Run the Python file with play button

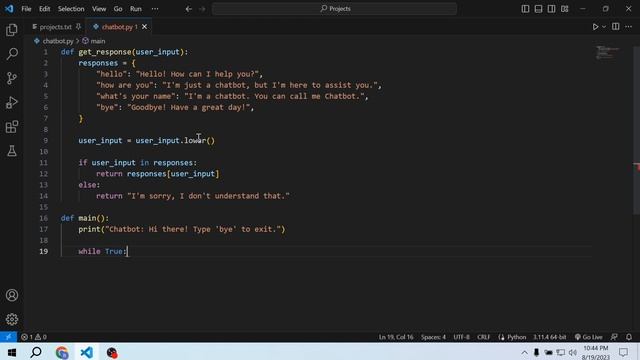595,27
